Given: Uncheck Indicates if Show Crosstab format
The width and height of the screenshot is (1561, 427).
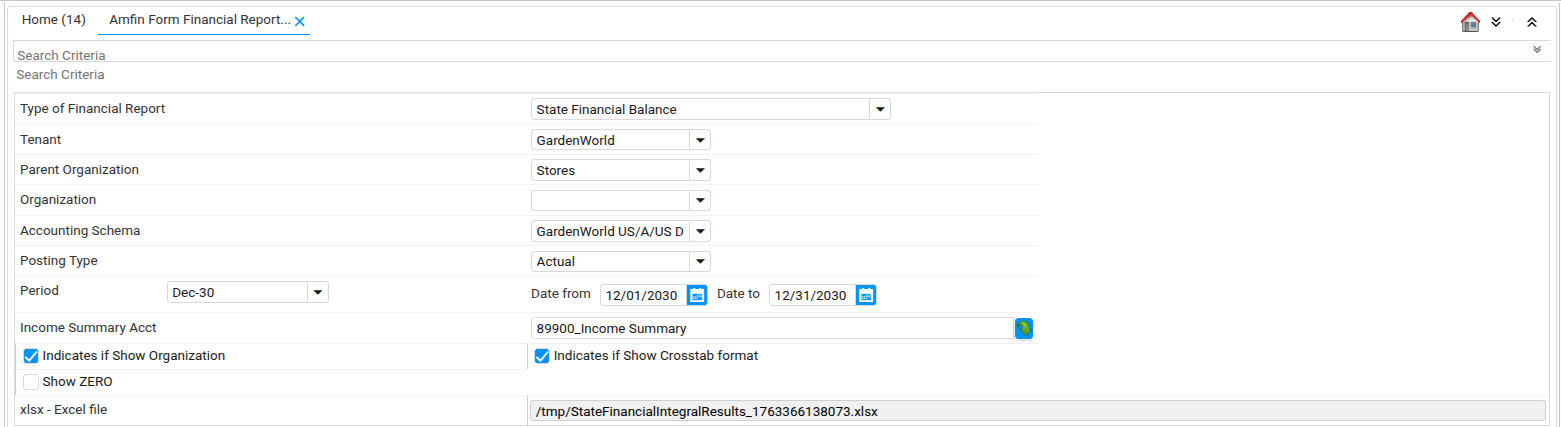Looking at the screenshot, I should coord(542,356).
